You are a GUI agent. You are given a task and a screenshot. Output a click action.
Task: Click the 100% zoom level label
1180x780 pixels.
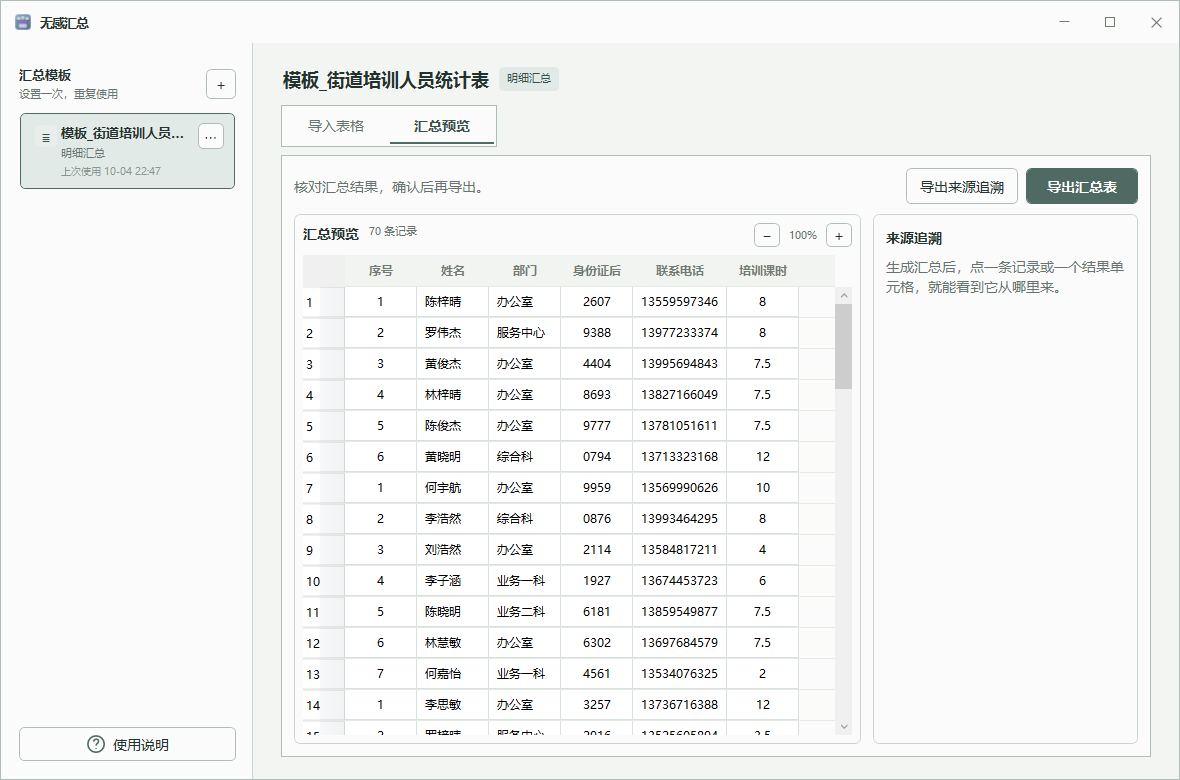tap(803, 236)
